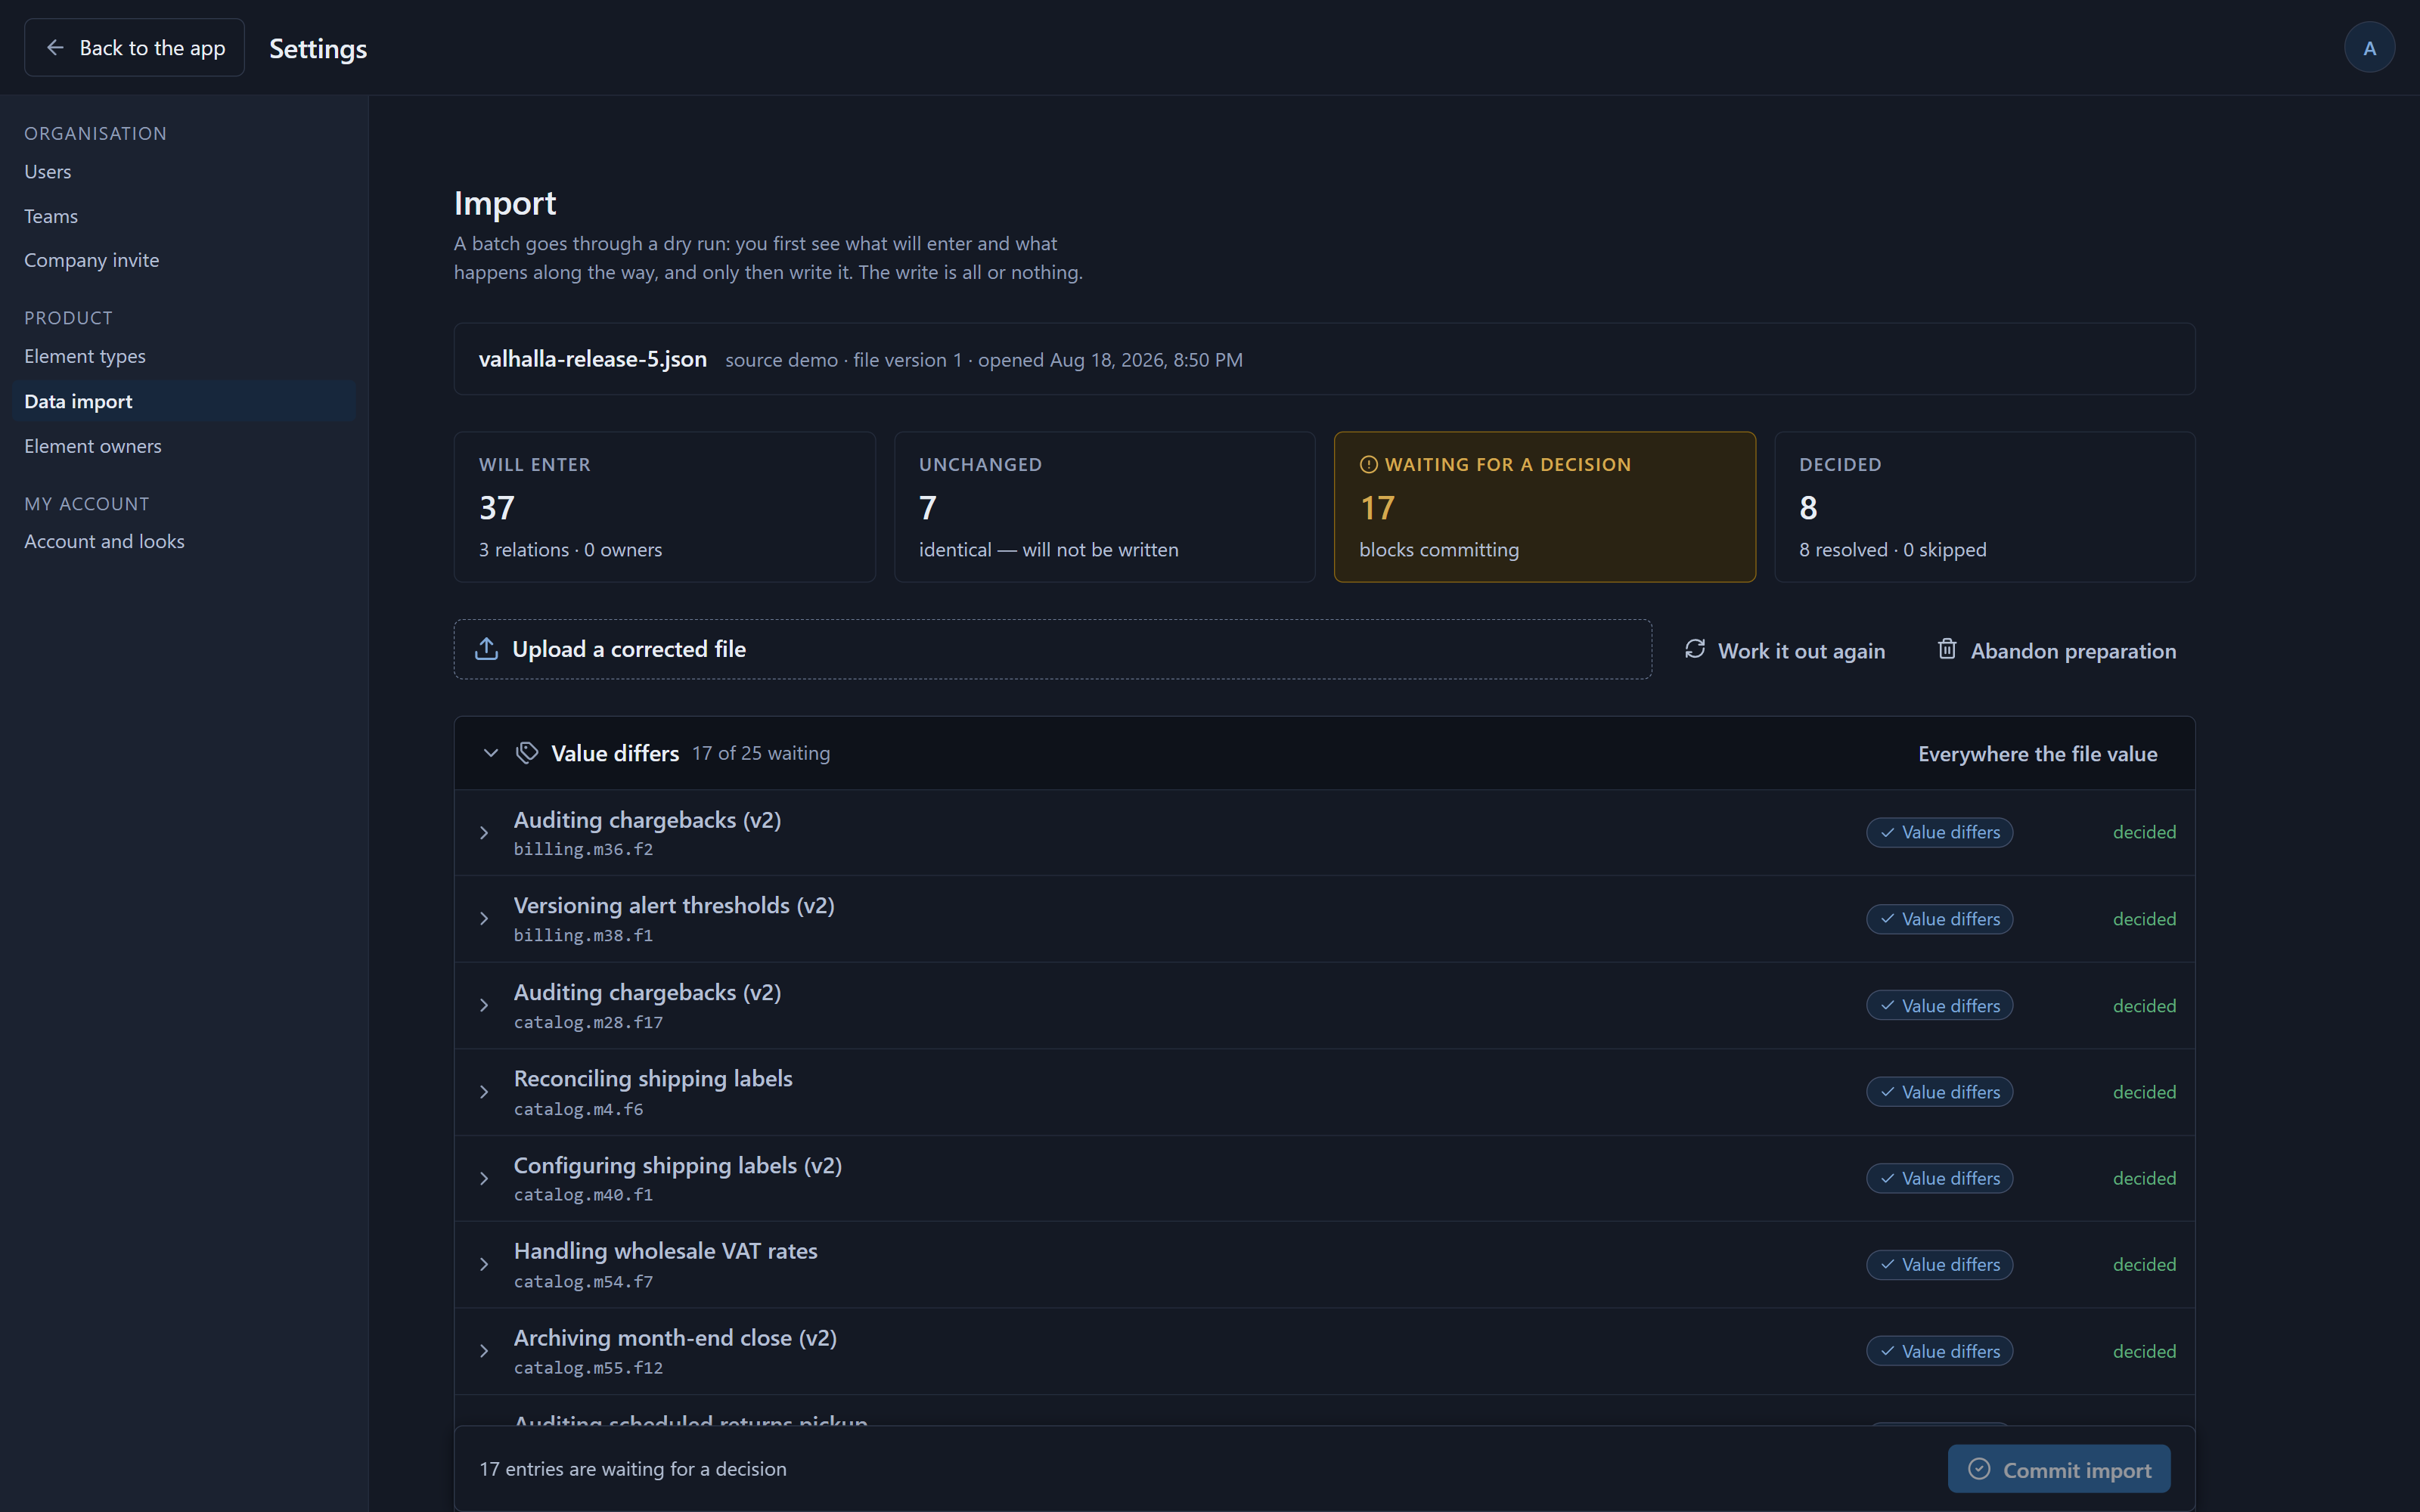Click the valhalla-release-5.json file name
The image size is (2420, 1512).
[593, 359]
